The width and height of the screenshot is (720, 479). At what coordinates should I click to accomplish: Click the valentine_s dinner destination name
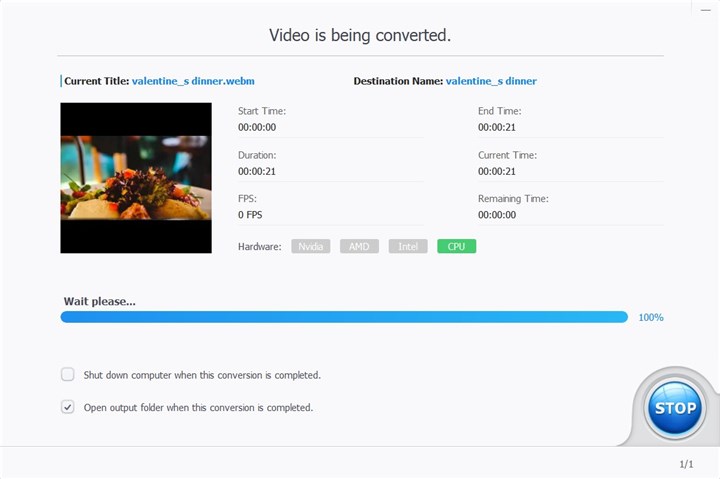(x=491, y=81)
